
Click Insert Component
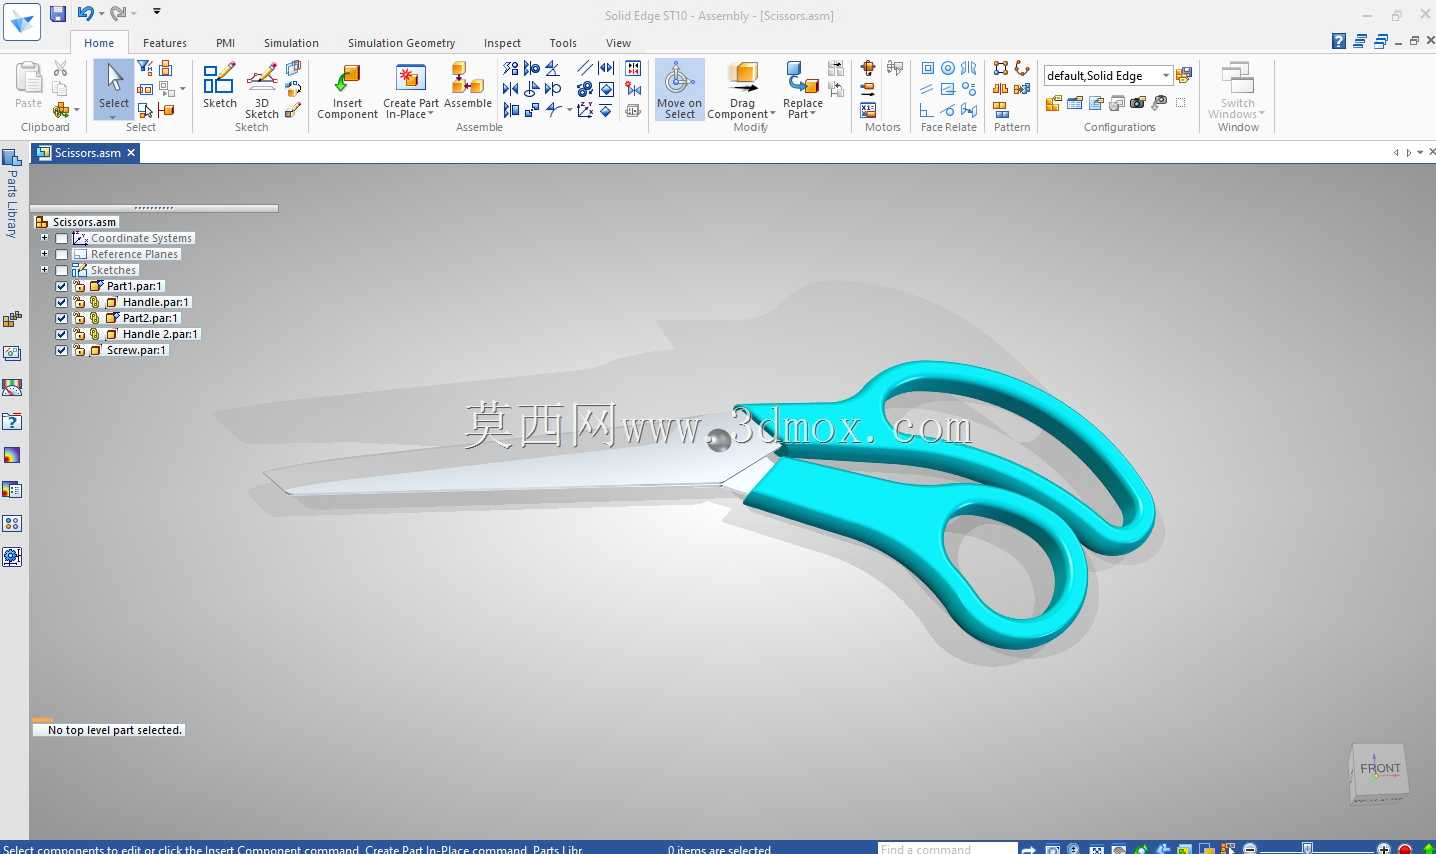click(x=347, y=91)
